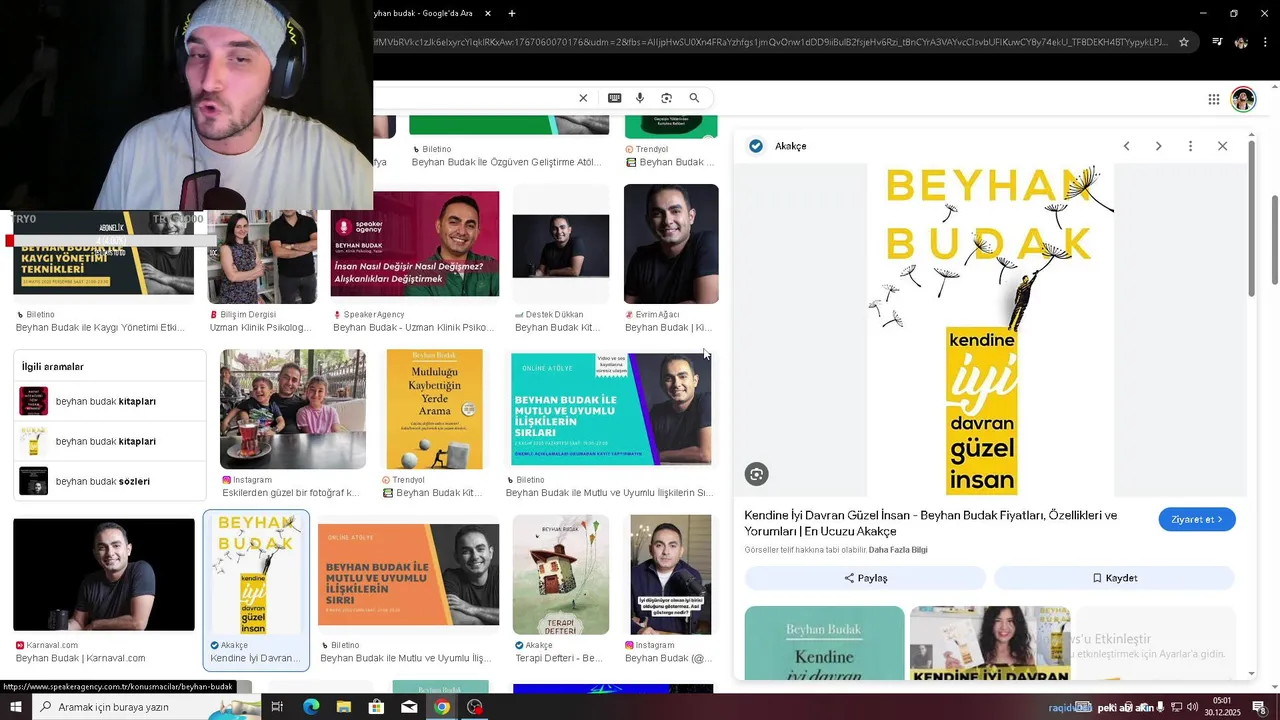
Task: Select the highlighted Akakçe book thumbnail
Action: (256, 575)
